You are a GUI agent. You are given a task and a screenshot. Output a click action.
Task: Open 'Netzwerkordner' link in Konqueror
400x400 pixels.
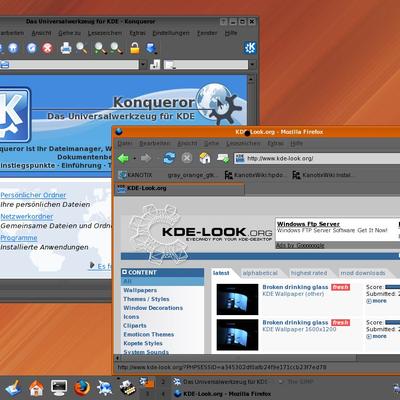click(x=27, y=216)
